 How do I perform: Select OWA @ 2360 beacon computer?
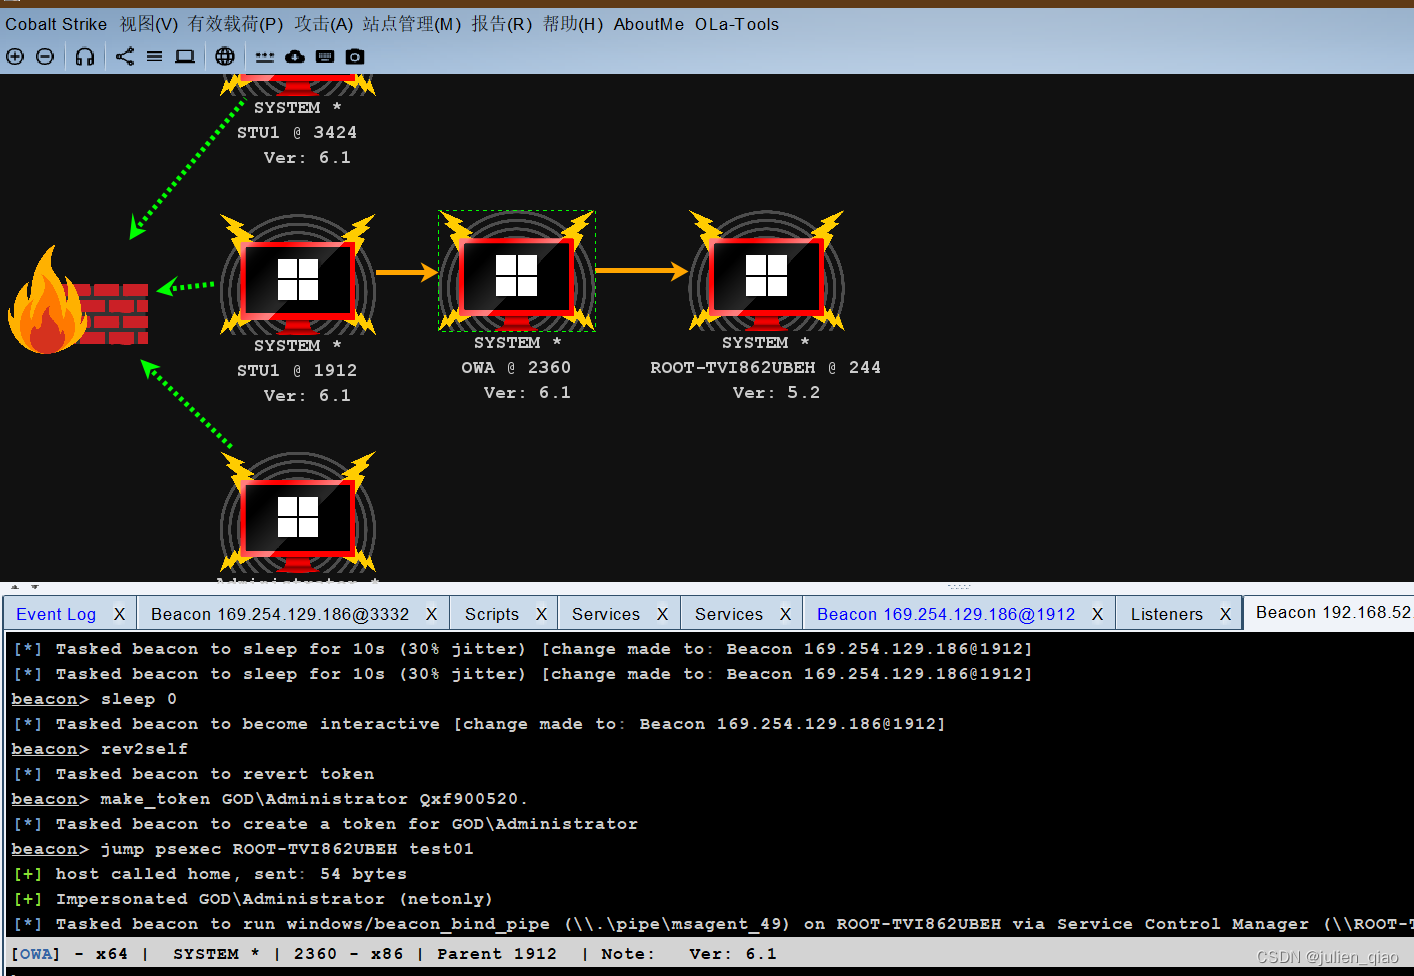tap(517, 272)
